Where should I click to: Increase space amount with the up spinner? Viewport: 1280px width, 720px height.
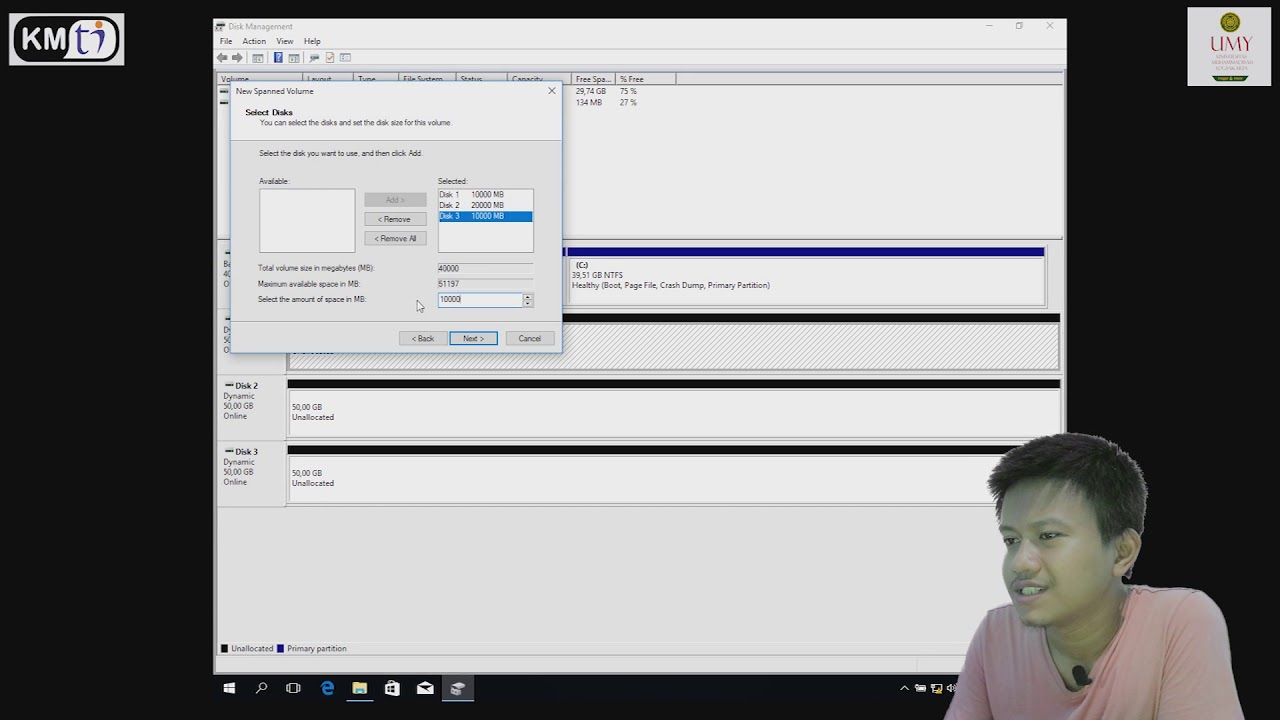(528, 296)
